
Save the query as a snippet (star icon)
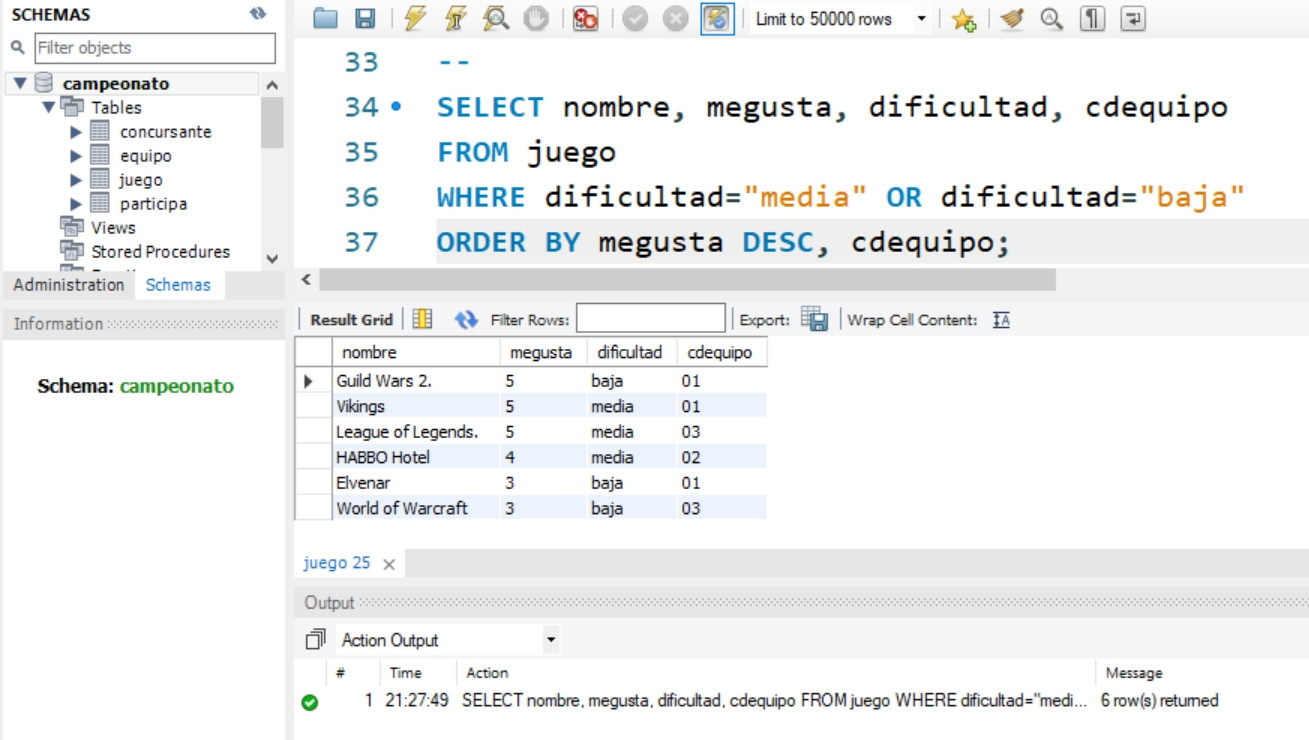tap(963, 18)
